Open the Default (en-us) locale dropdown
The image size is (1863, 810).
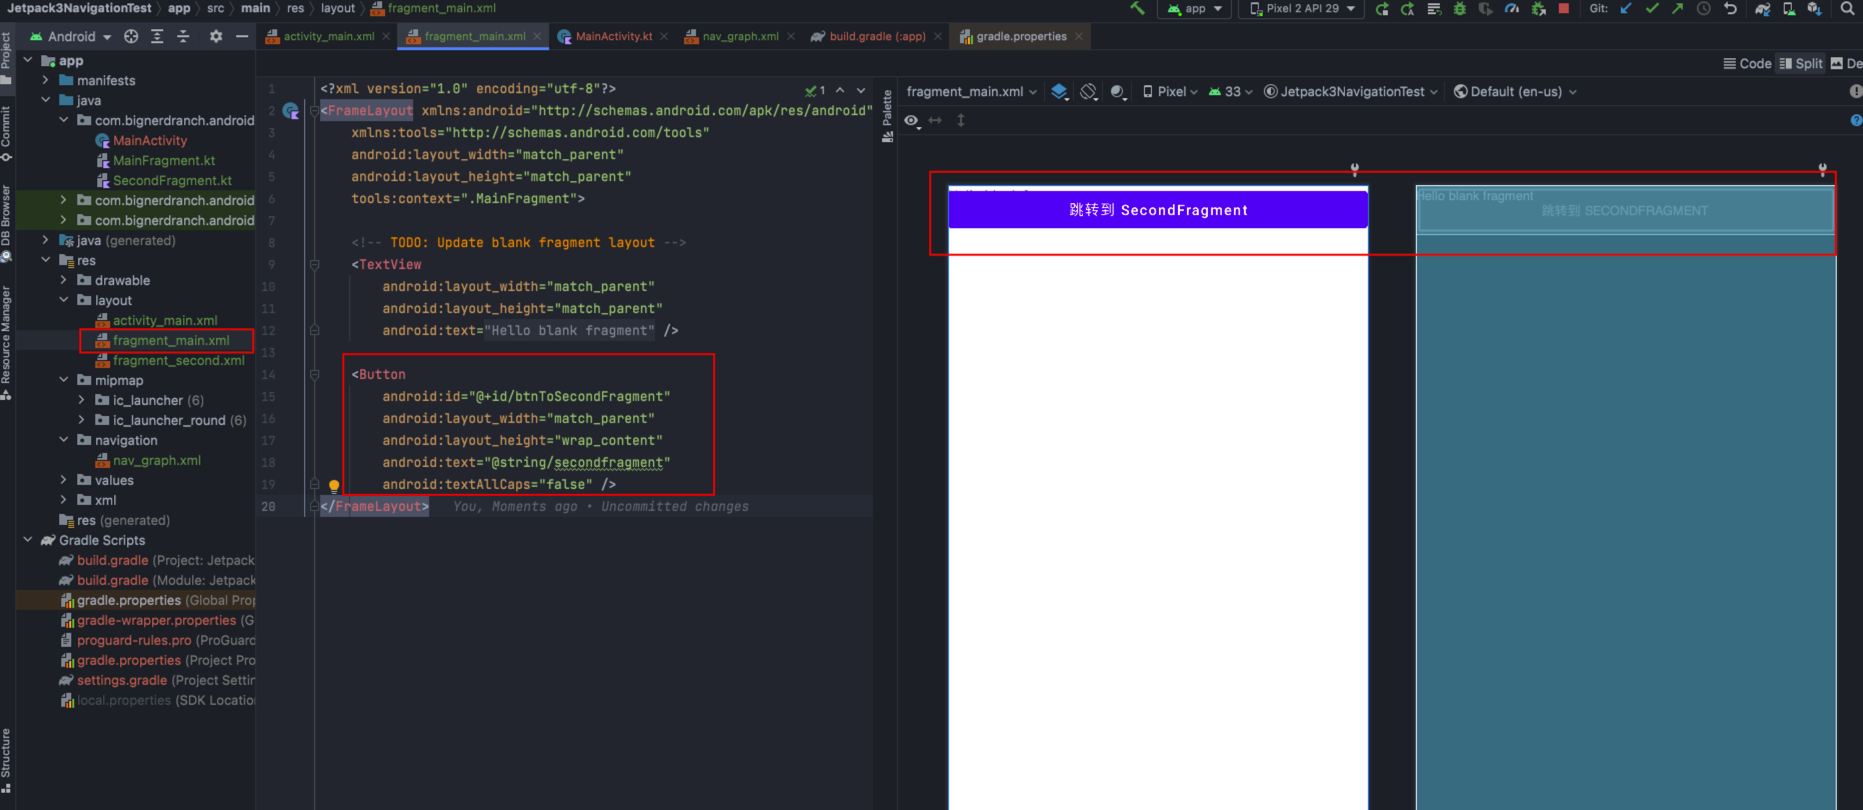pyautogui.click(x=1515, y=92)
